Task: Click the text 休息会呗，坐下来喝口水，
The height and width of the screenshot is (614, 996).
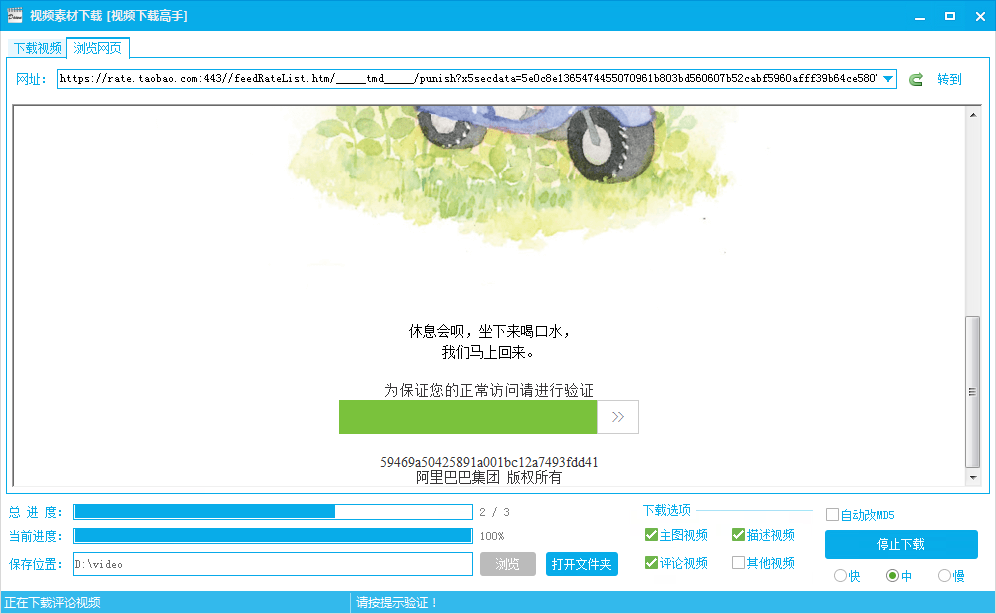Action: tap(489, 331)
